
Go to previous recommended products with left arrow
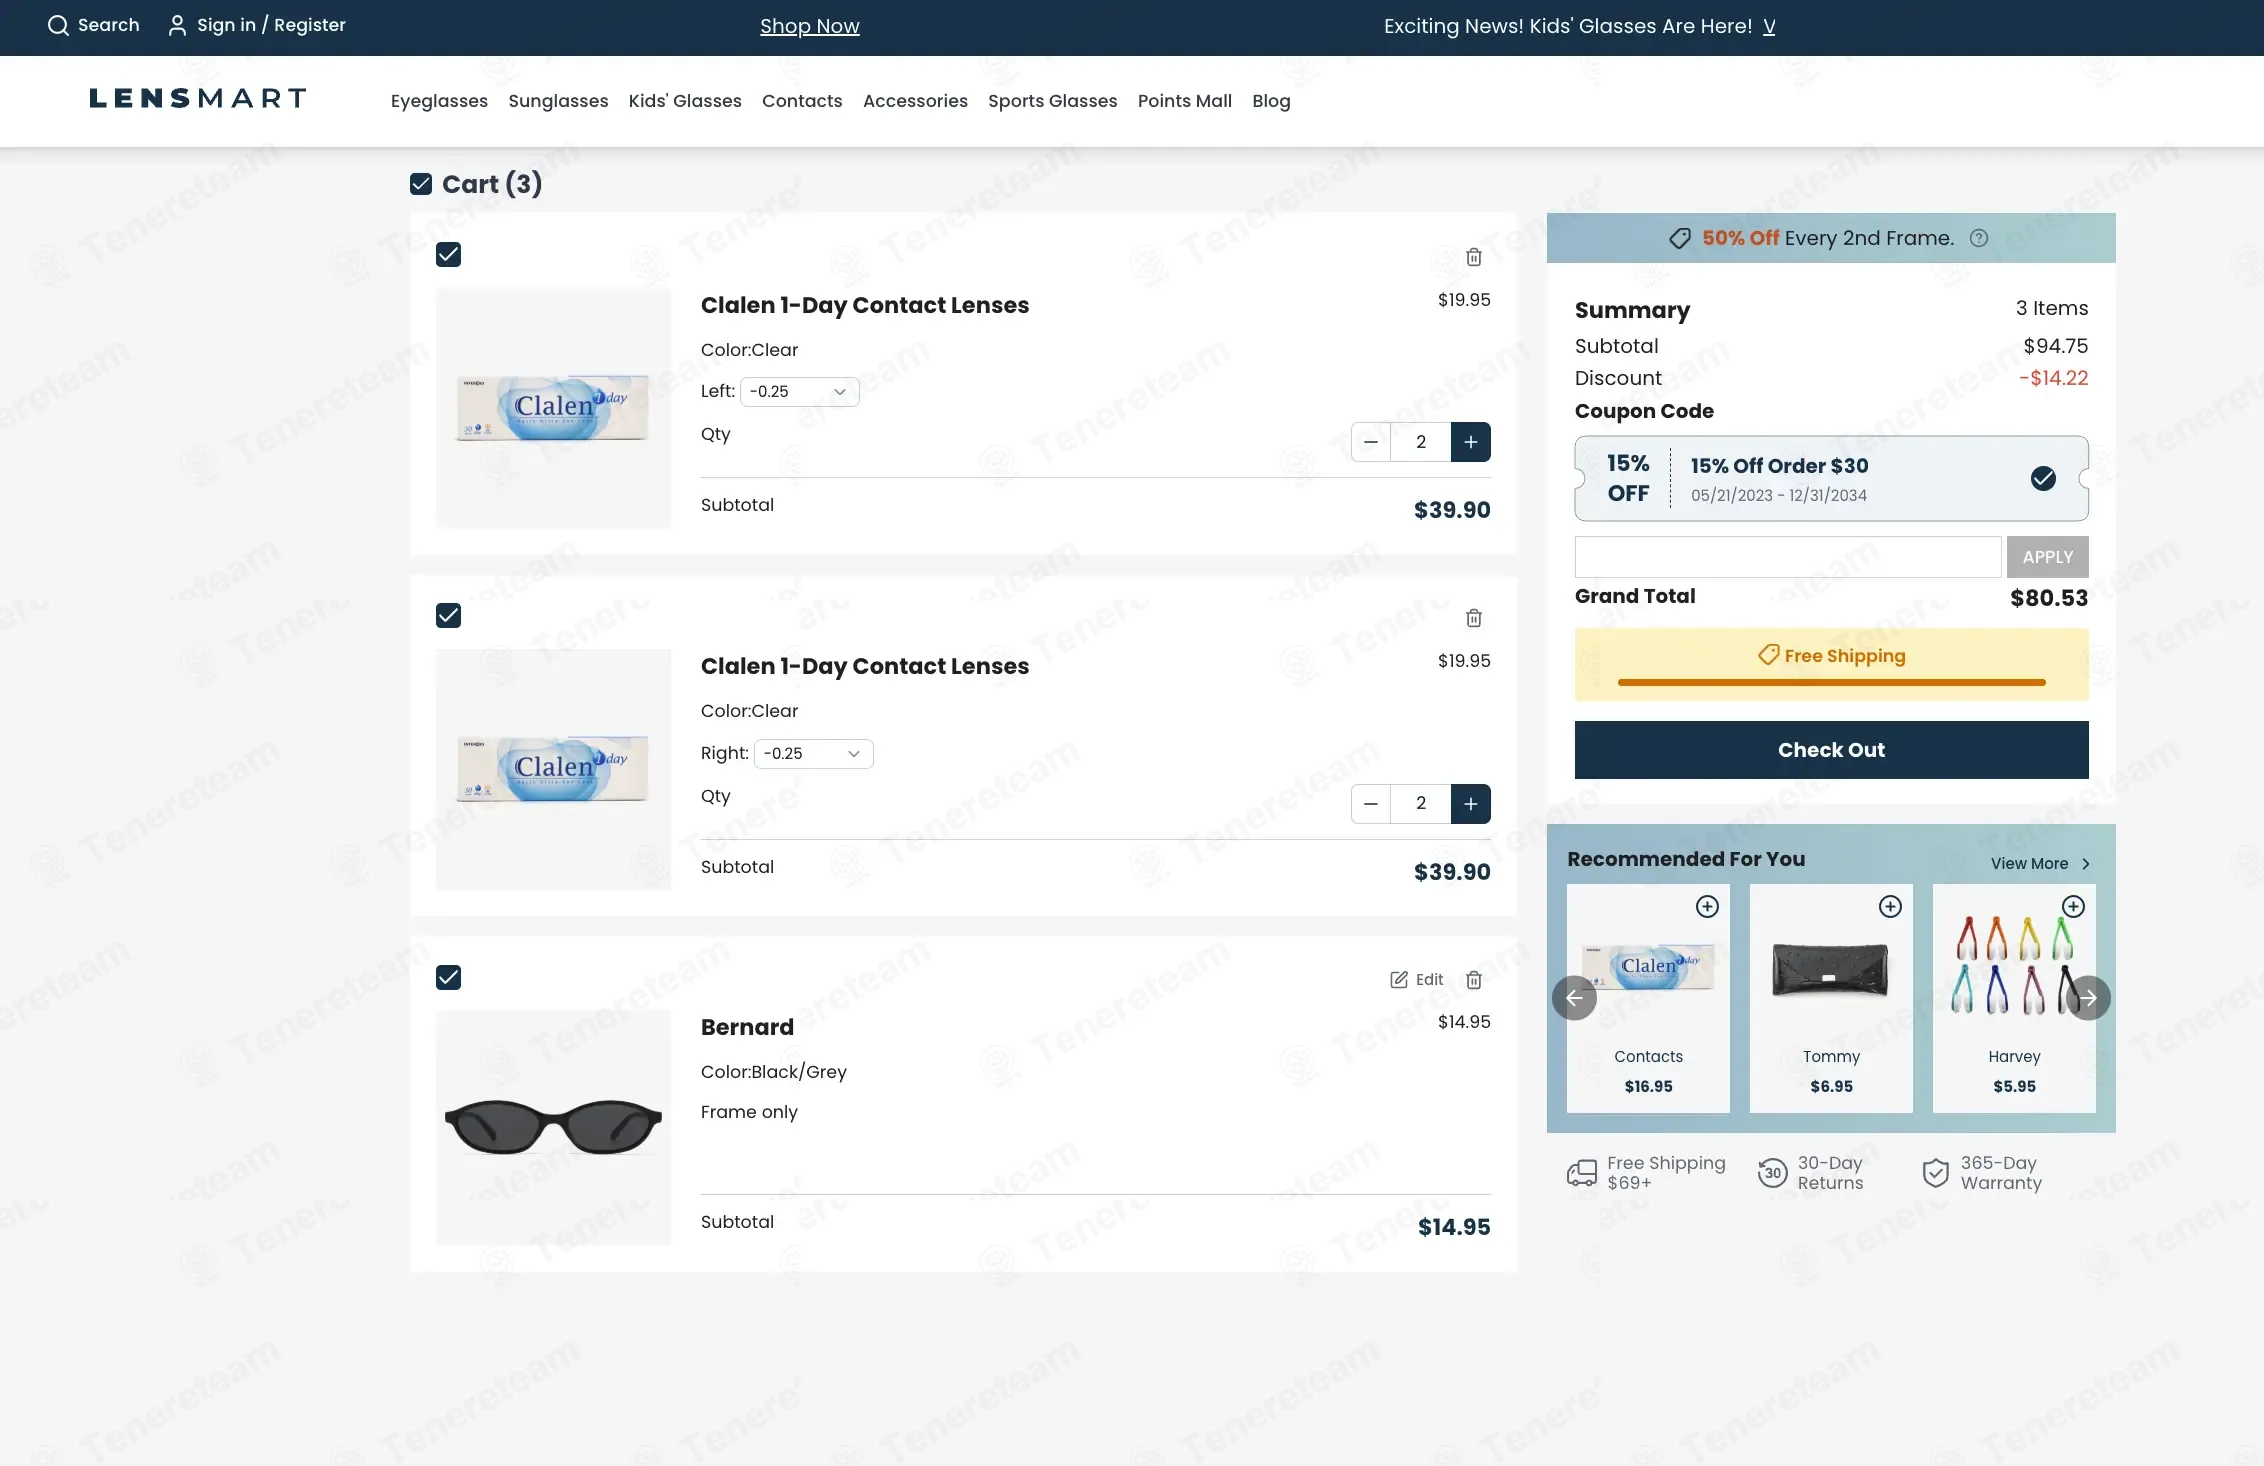[1574, 998]
